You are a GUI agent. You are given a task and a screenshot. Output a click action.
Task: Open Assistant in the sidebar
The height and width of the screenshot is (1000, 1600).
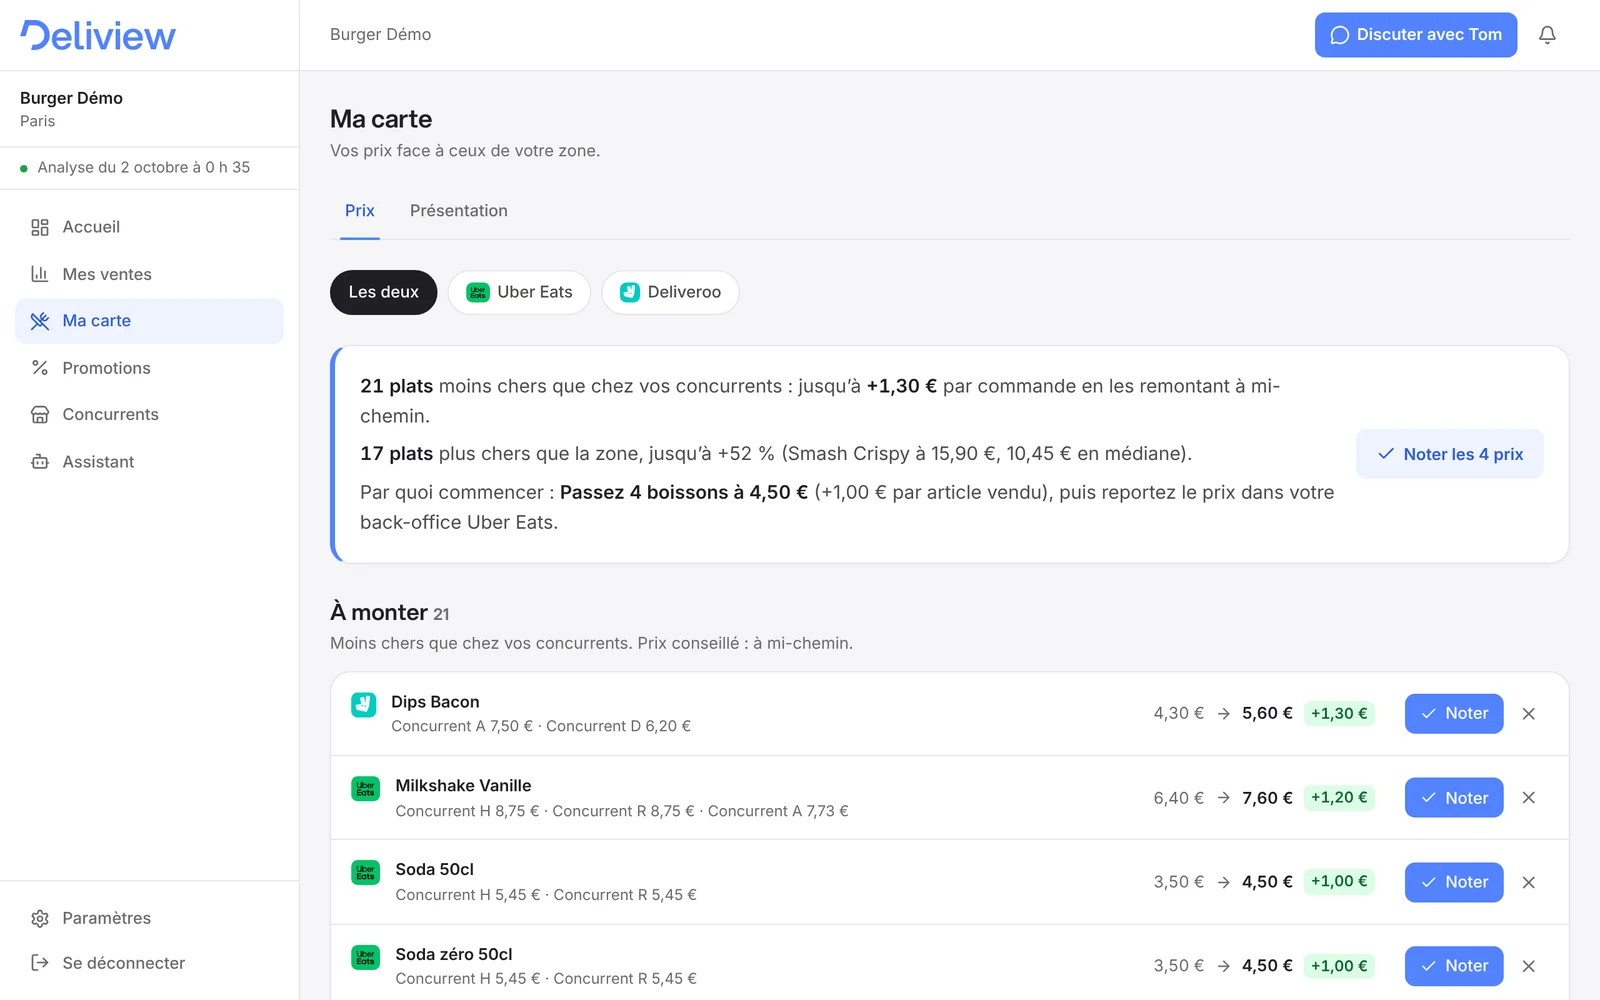(149, 461)
